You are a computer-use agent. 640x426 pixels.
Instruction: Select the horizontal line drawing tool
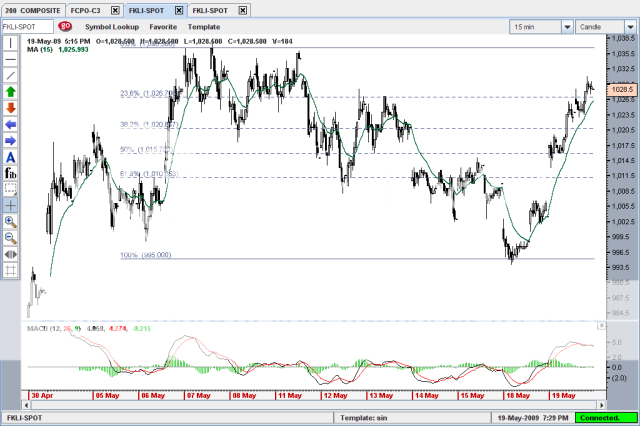10,59
